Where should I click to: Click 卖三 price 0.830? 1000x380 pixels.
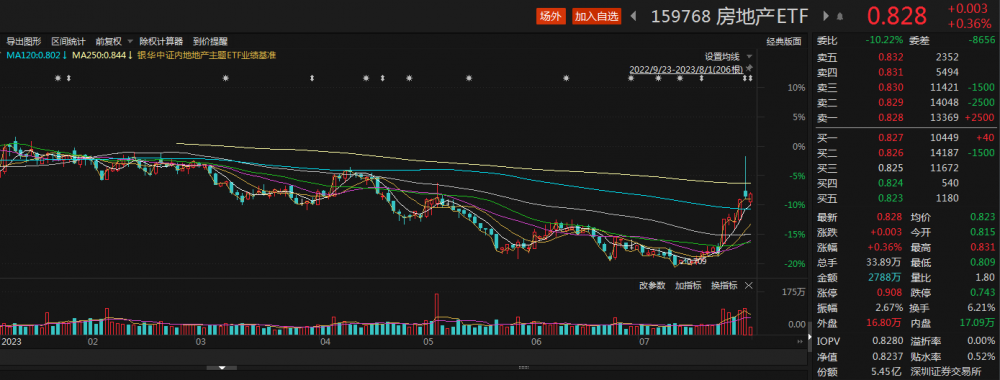pyautogui.click(x=890, y=87)
